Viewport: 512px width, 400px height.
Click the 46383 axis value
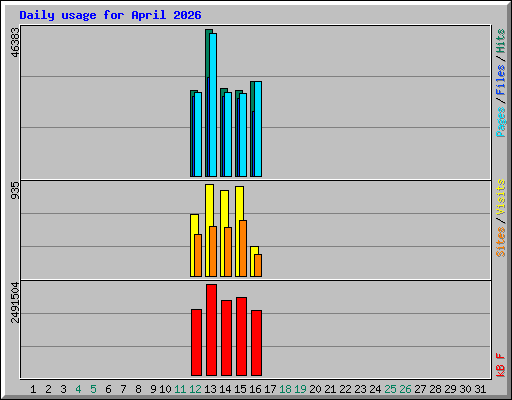pyautogui.click(x=15, y=42)
